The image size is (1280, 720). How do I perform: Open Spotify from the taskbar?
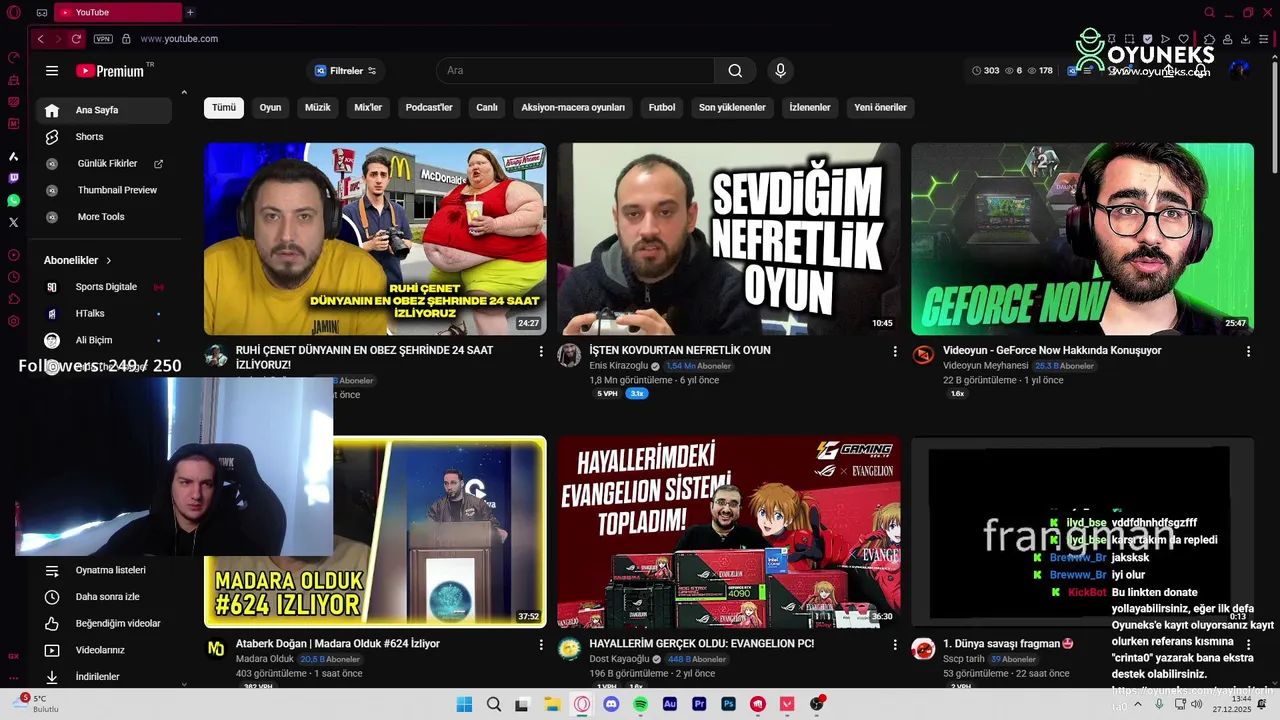640,704
